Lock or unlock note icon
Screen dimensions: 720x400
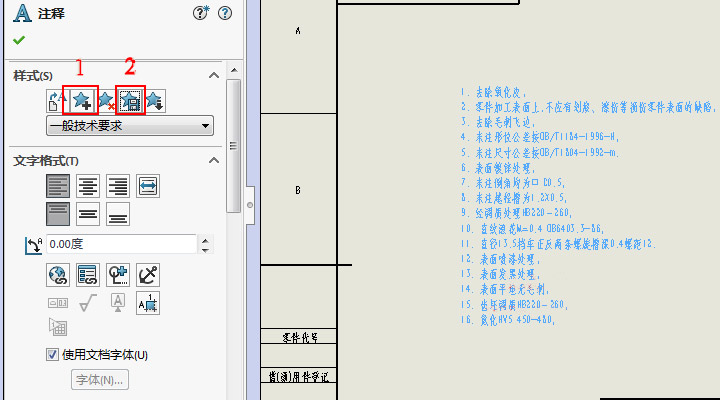[148, 275]
